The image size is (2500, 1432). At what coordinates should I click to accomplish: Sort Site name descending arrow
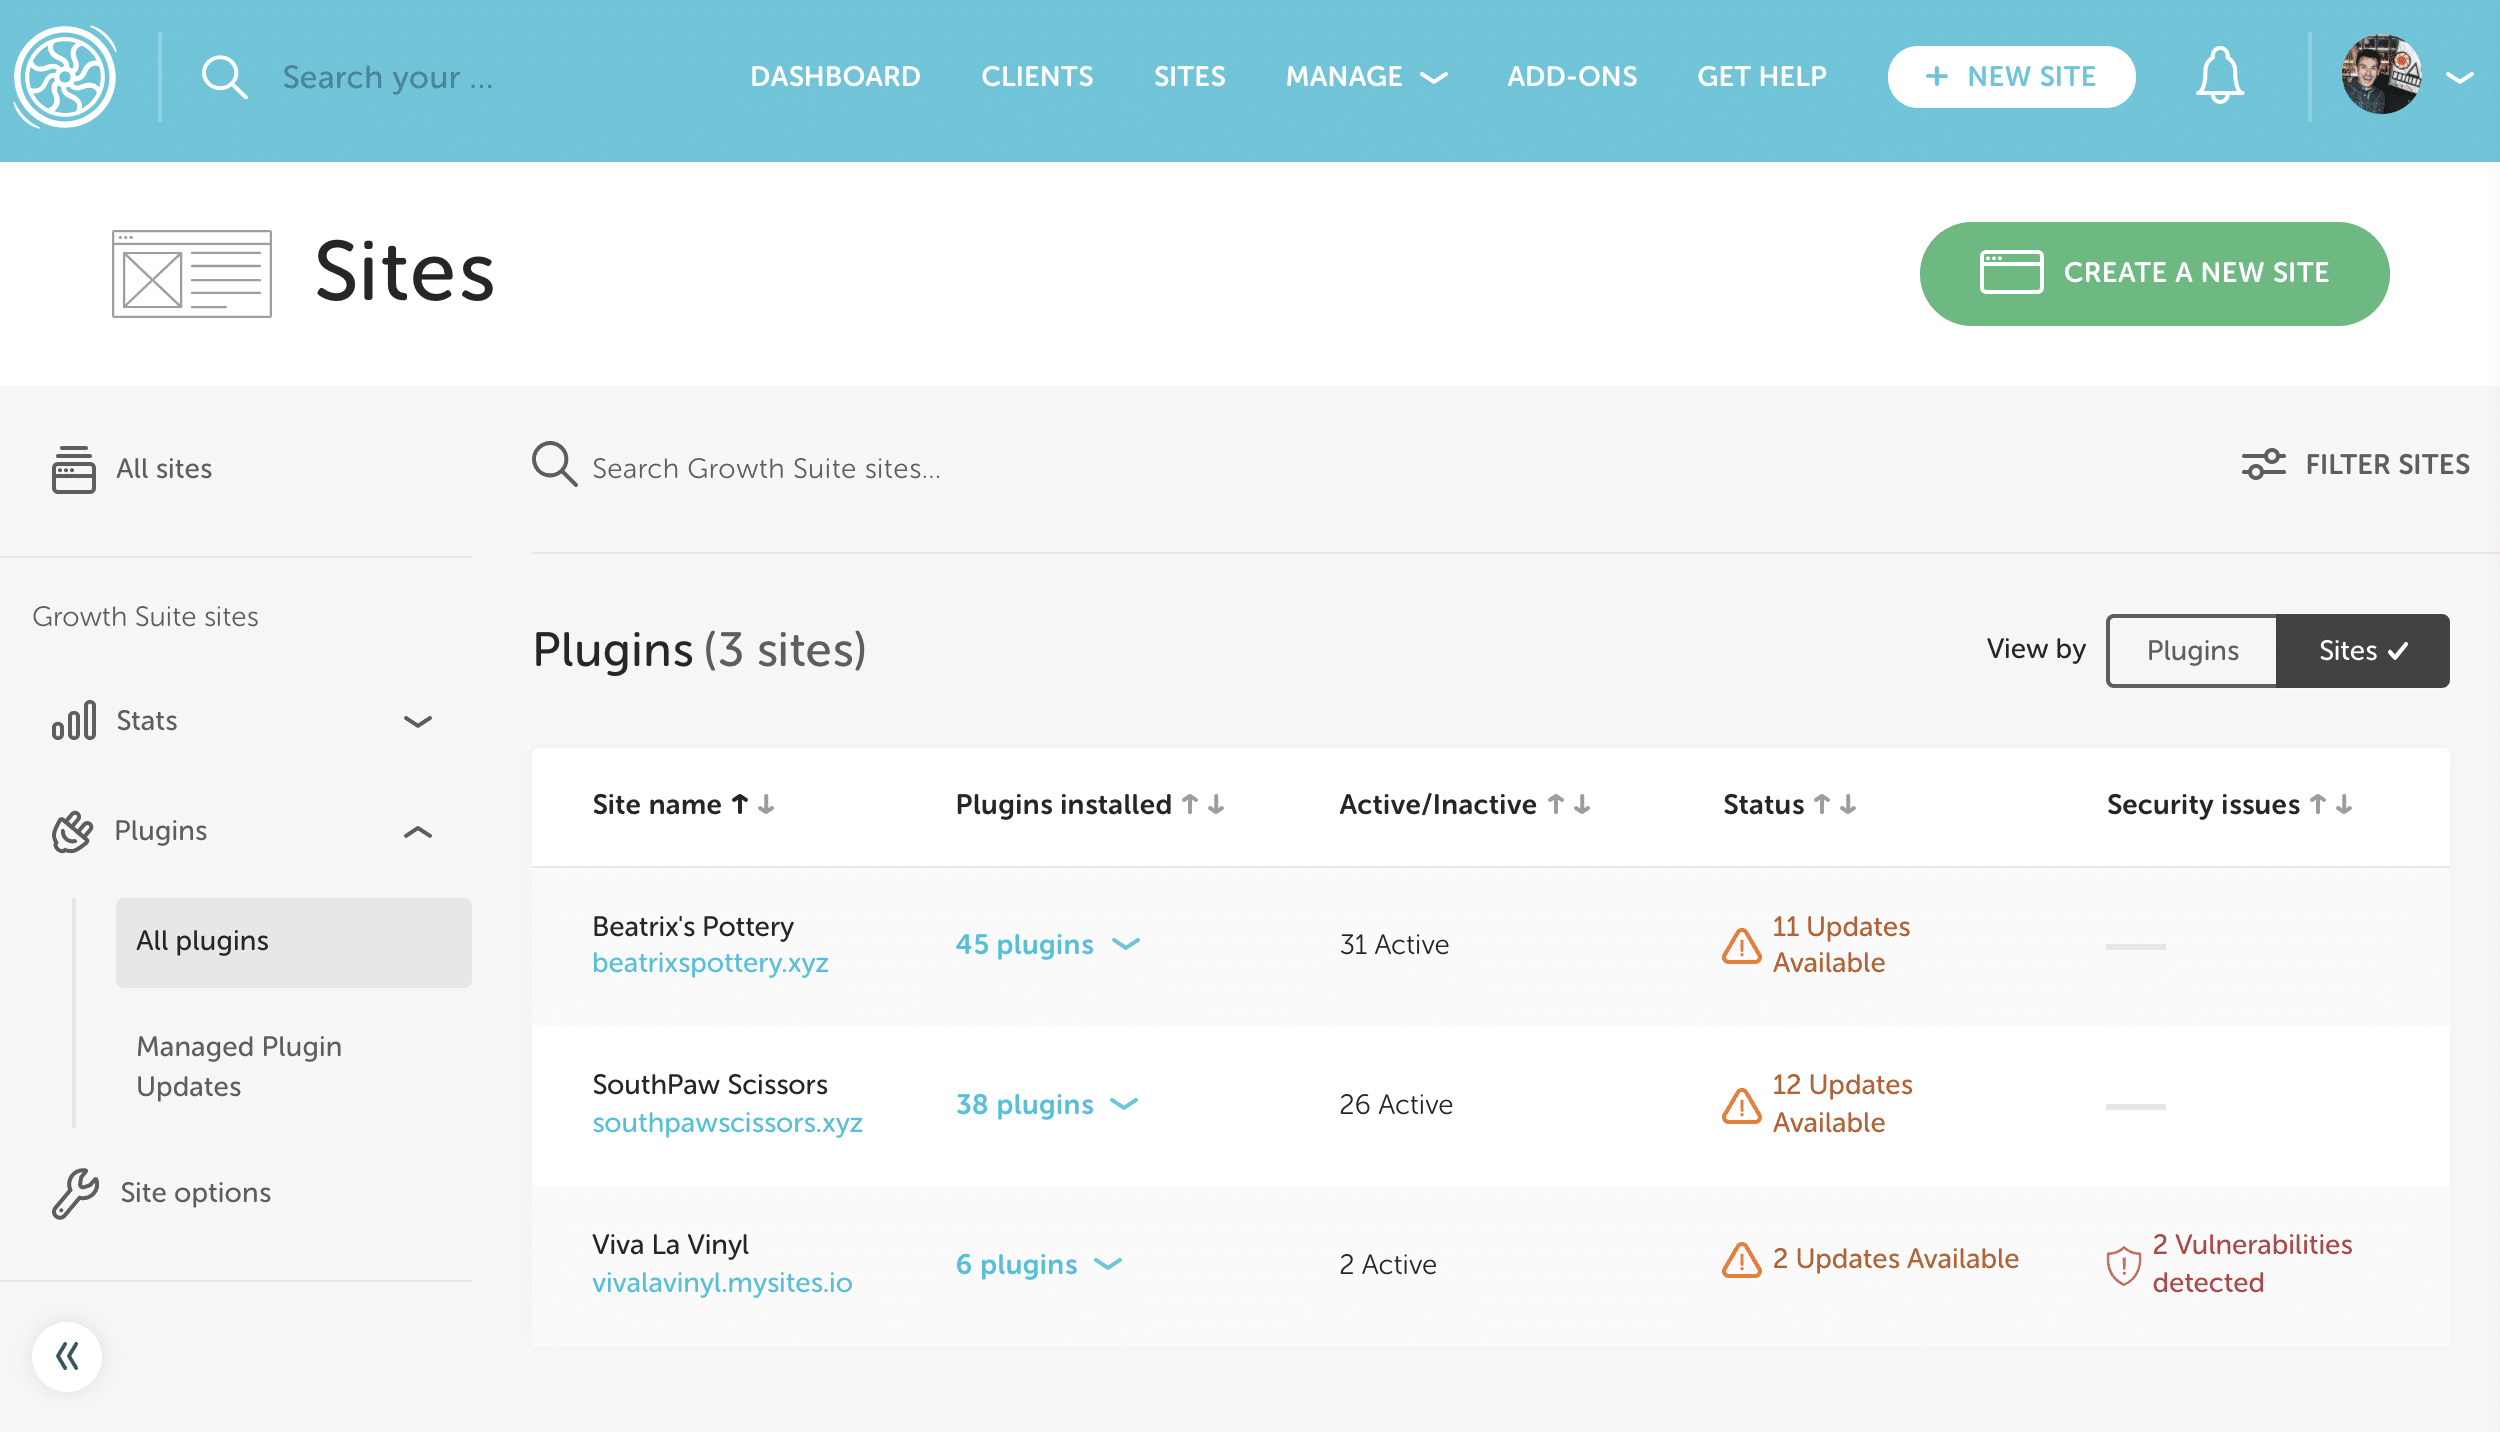pos(766,805)
